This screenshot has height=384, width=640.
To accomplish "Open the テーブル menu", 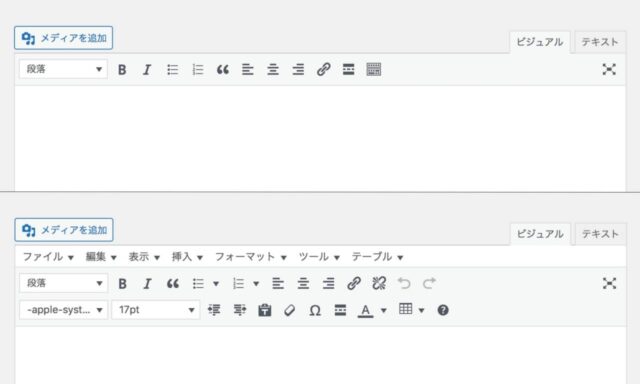I will click(378, 257).
